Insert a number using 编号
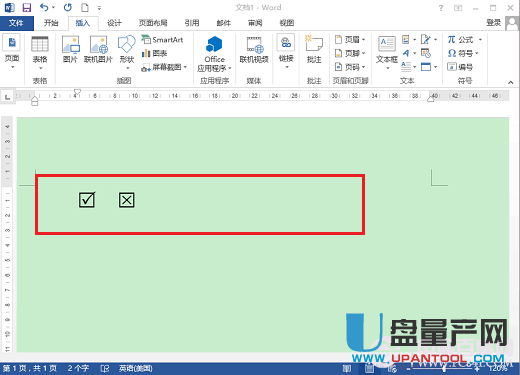 click(x=460, y=67)
